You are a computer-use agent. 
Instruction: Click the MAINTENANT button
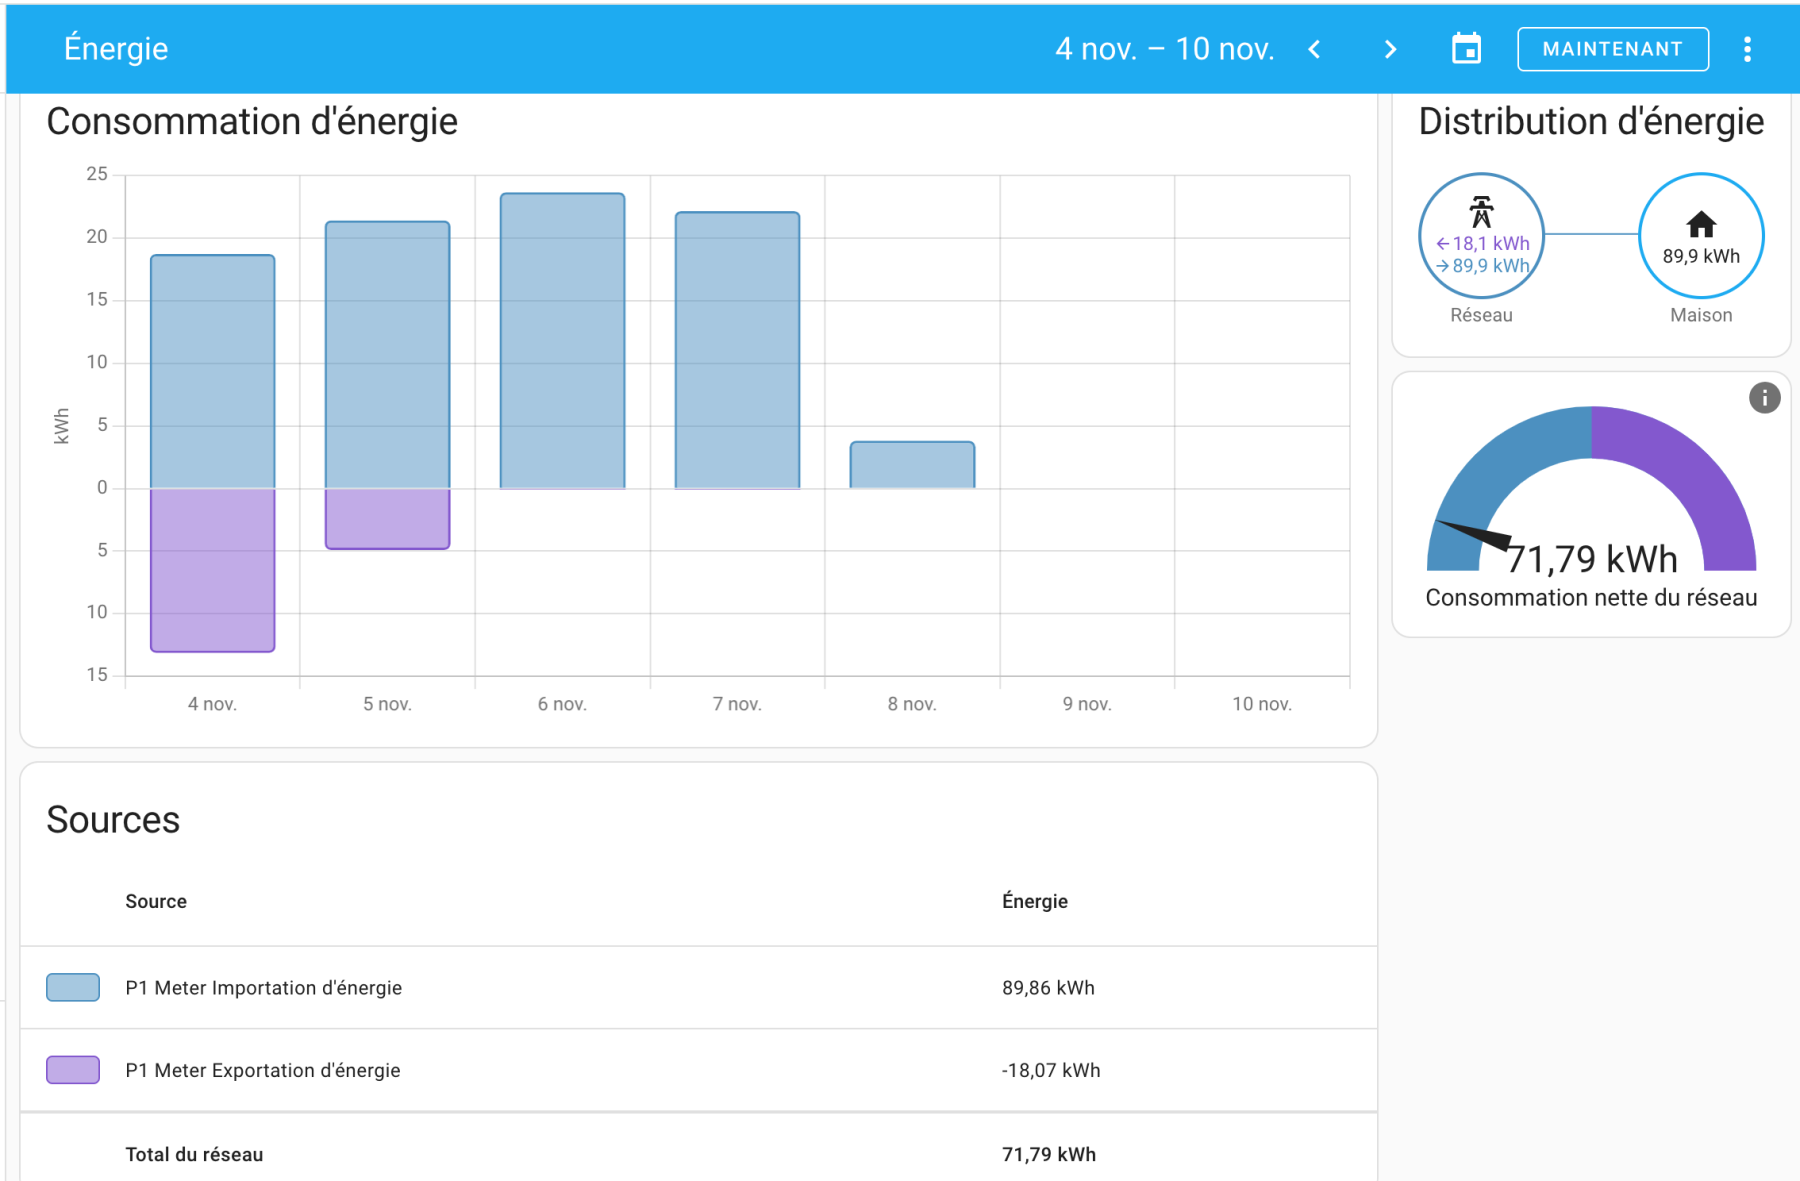coord(1612,49)
